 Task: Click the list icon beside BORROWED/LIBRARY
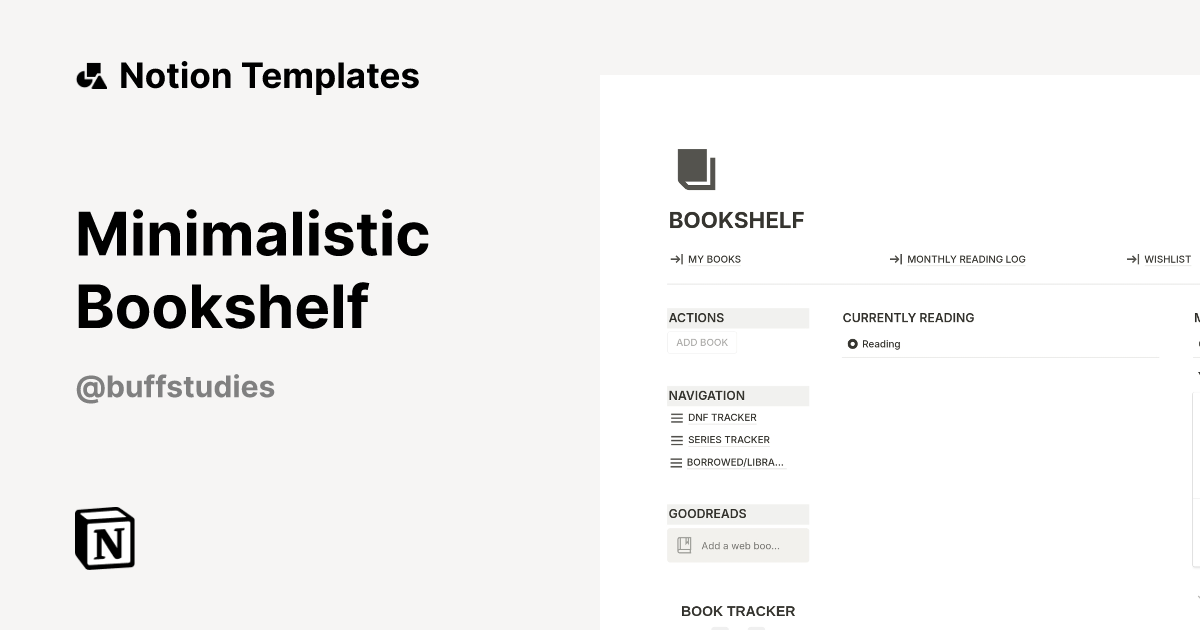(x=676, y=462)
